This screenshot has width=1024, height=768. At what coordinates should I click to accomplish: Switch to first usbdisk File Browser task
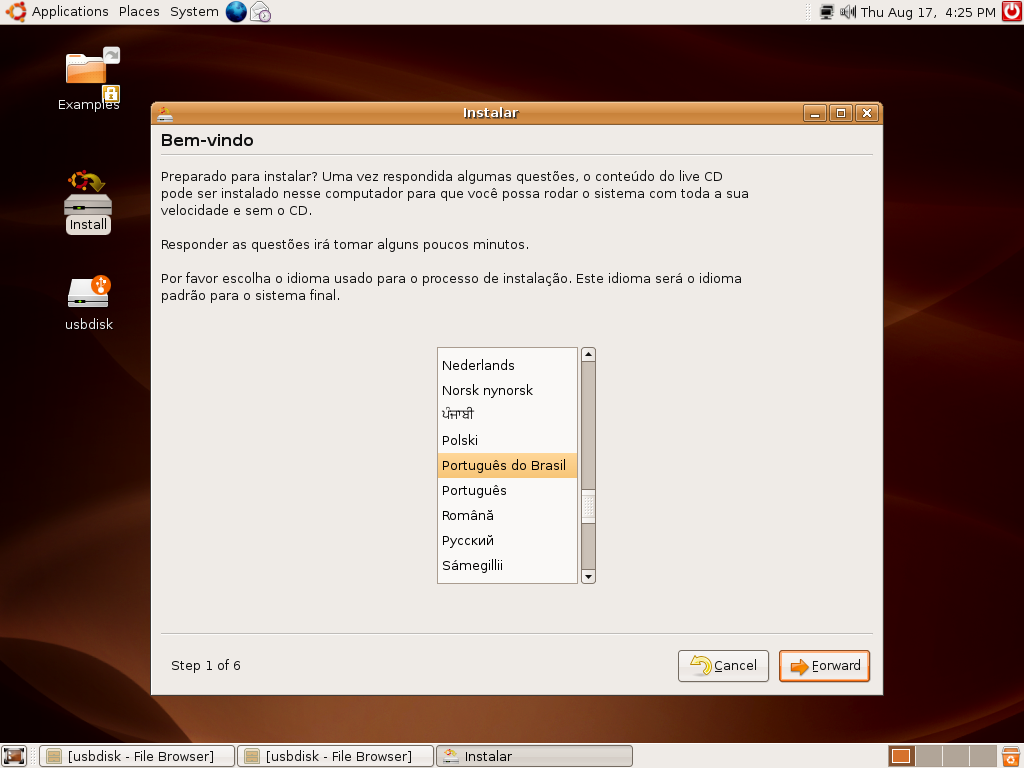pyautogui.click(x=136, y=756)
